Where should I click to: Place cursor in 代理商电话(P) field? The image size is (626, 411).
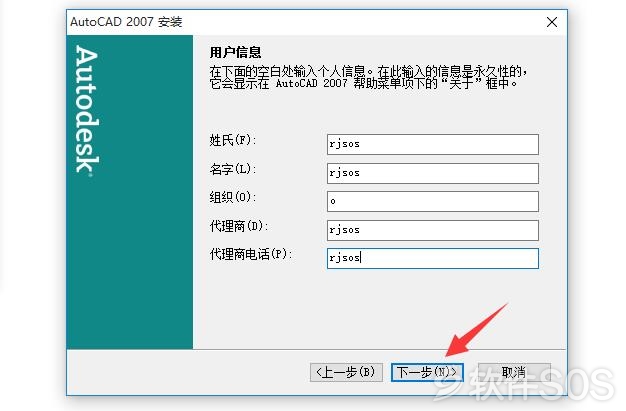[x=433, y=258]
